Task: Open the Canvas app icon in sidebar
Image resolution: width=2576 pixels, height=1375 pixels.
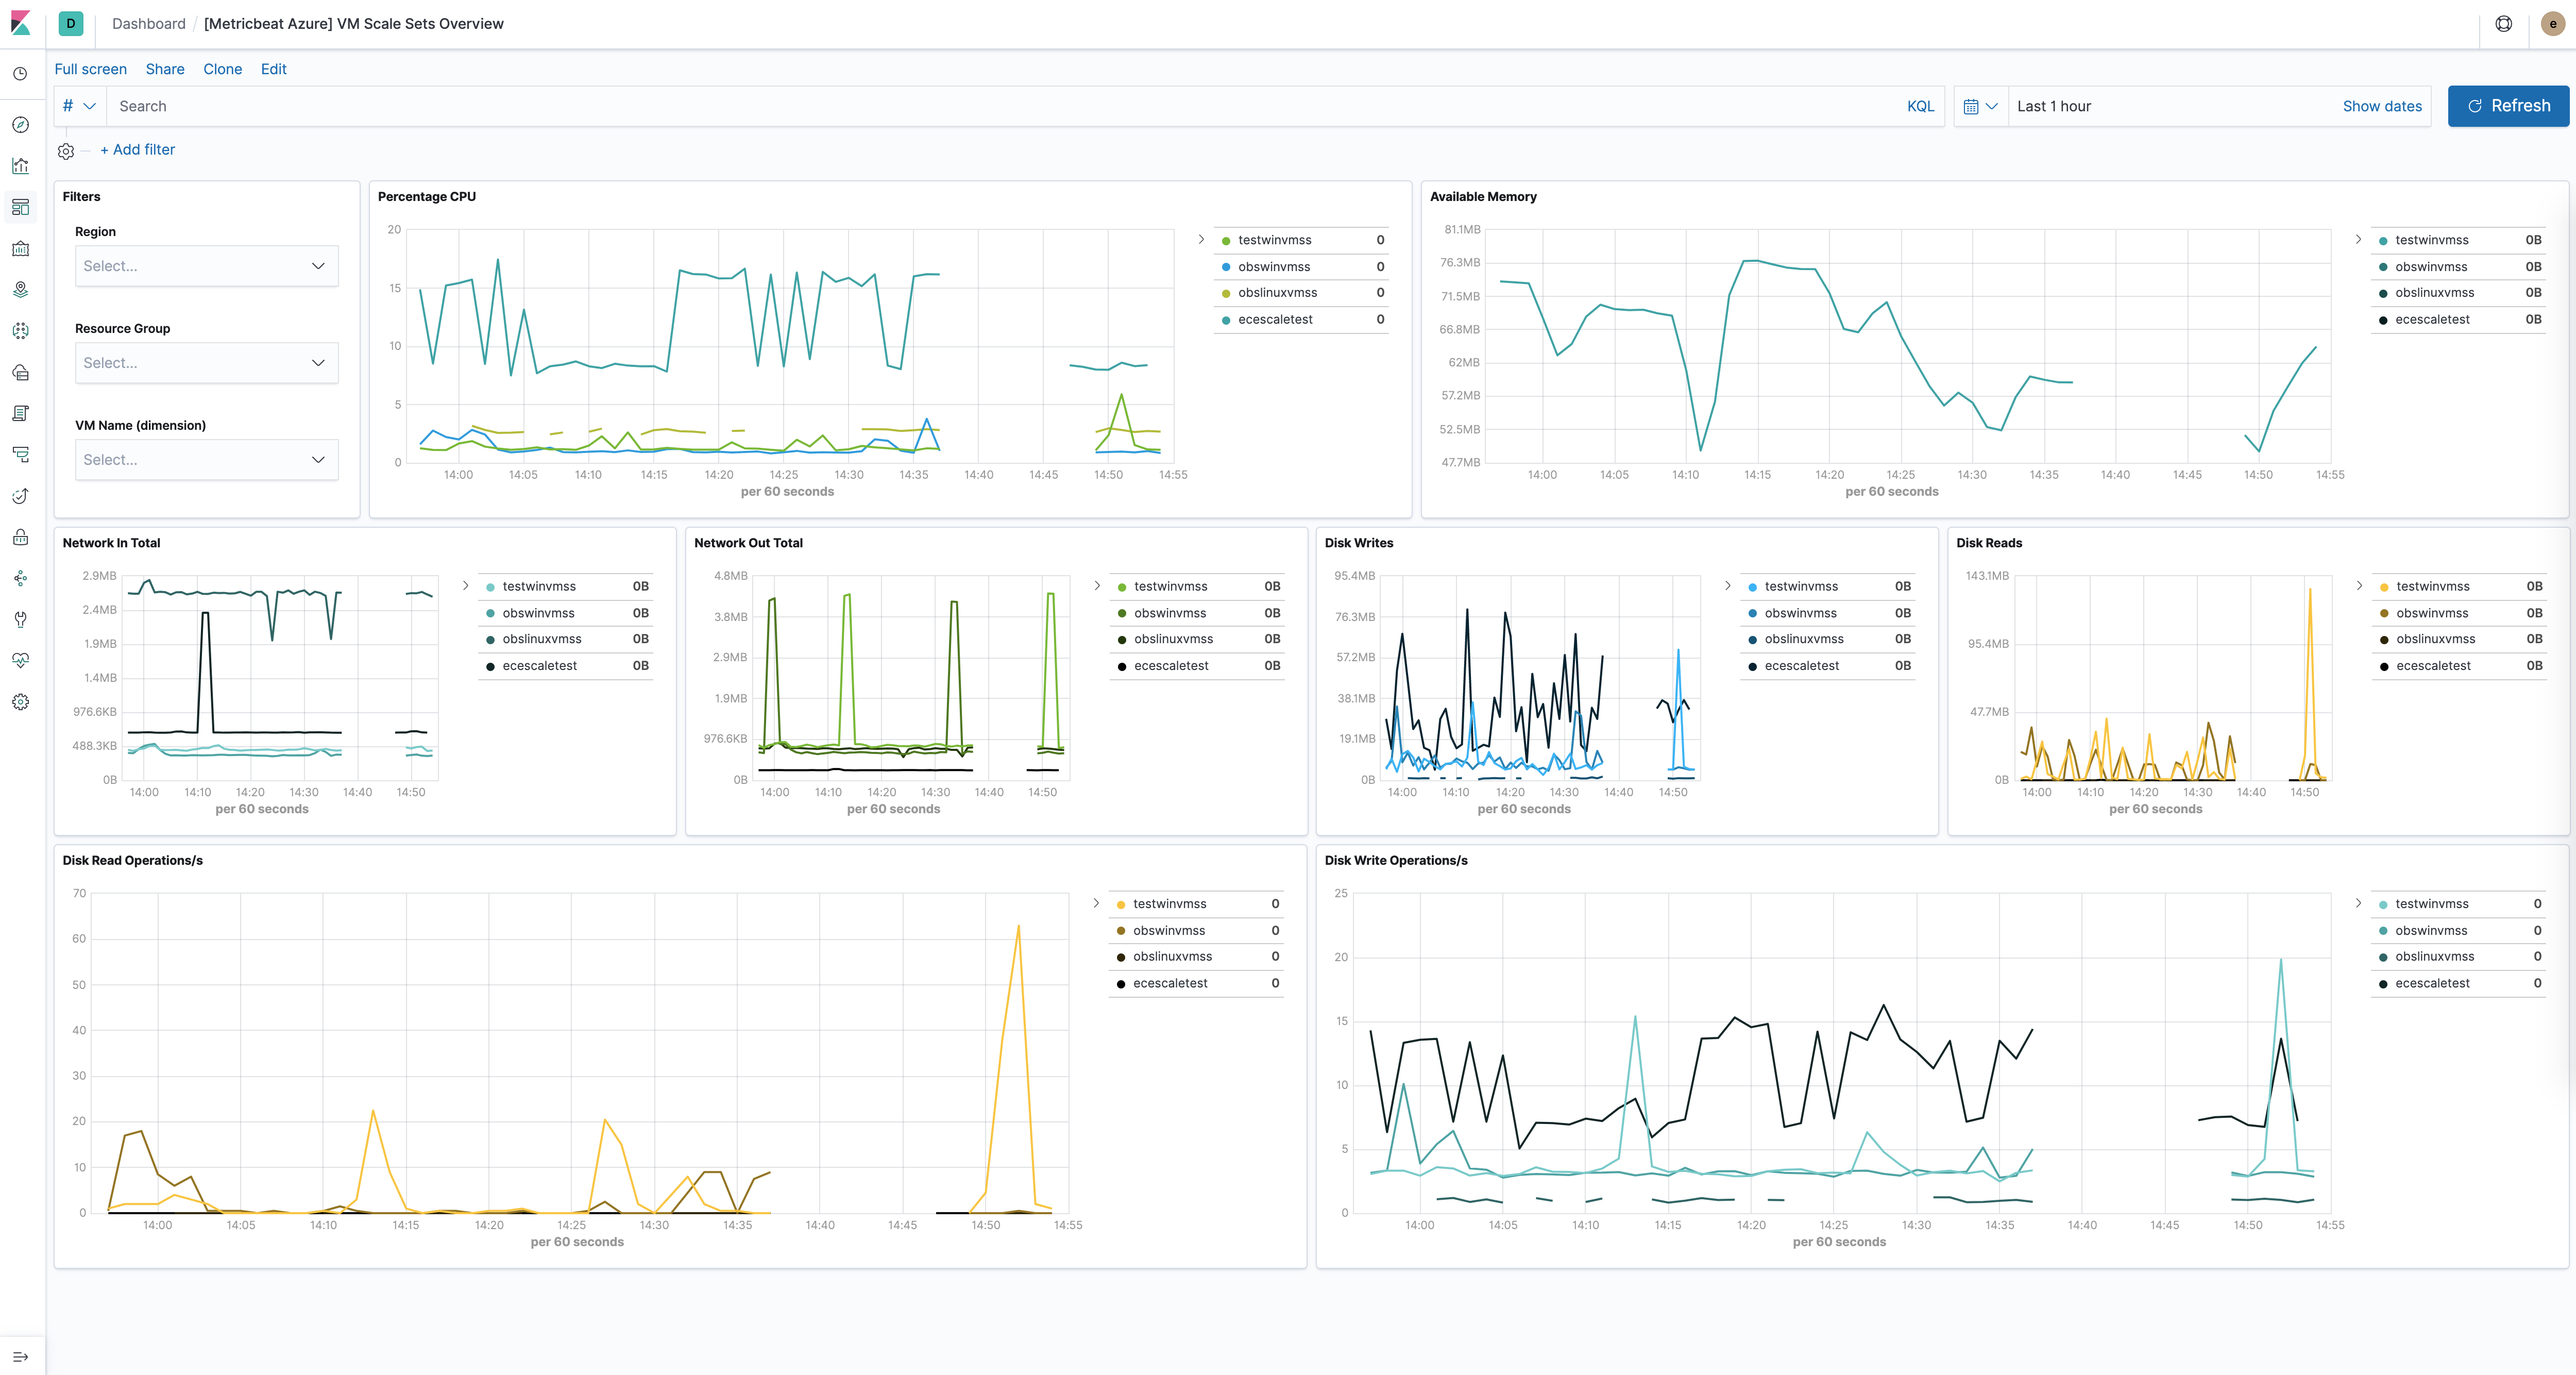Action: point(20,248)
